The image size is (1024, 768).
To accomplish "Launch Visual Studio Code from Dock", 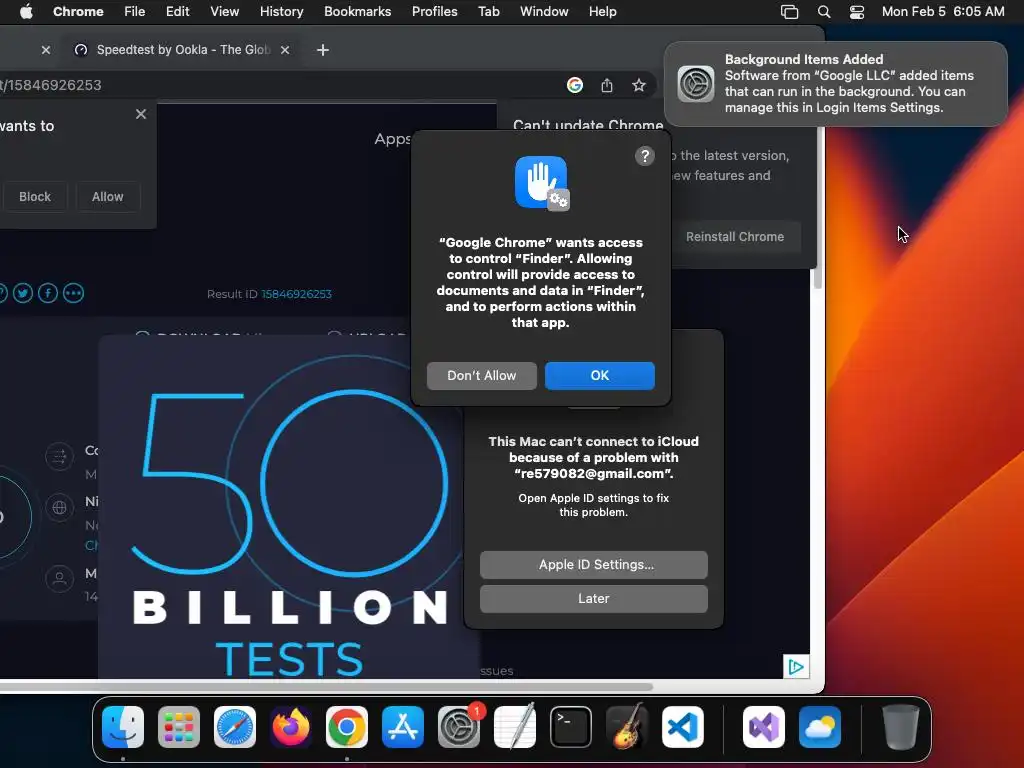I will point(683,727).
